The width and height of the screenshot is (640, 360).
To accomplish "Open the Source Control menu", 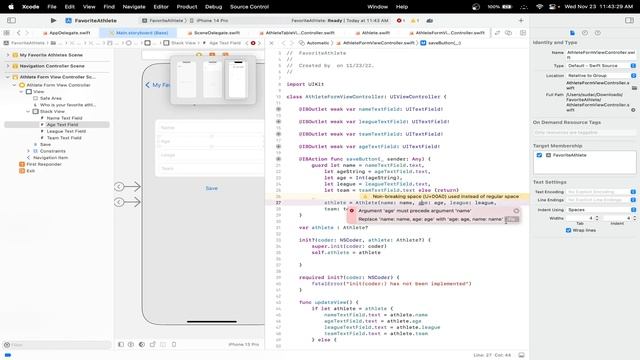I will pos(249,7).
